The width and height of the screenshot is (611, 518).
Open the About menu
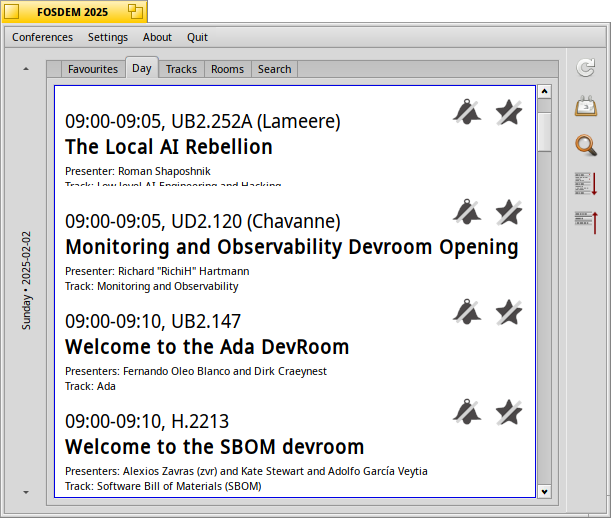[157, 37]
